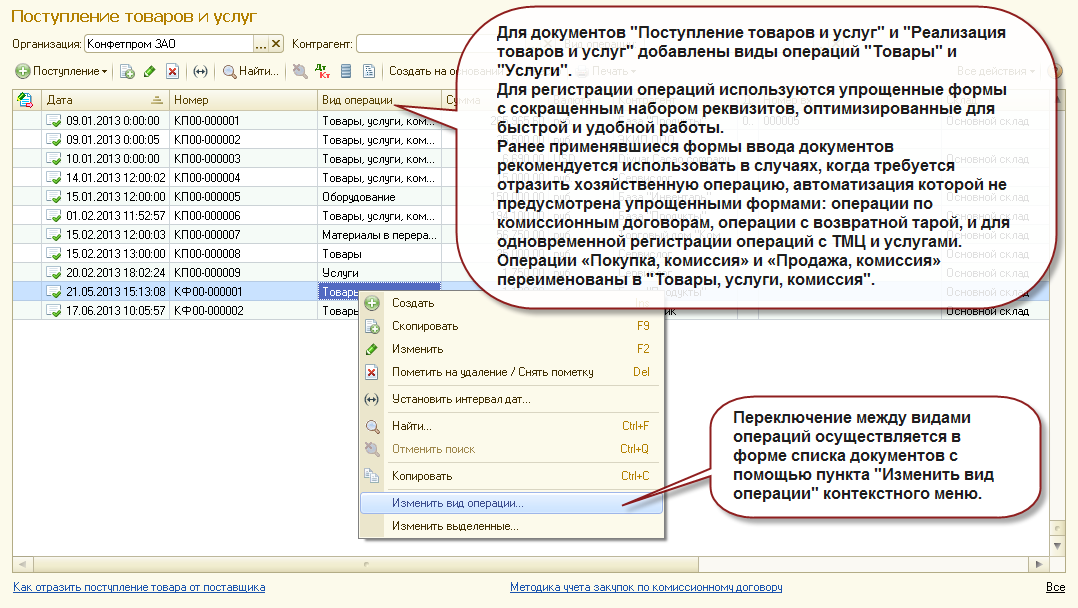Sort by the Дата column header
The image size is (1078, 608).
point(105,100)
